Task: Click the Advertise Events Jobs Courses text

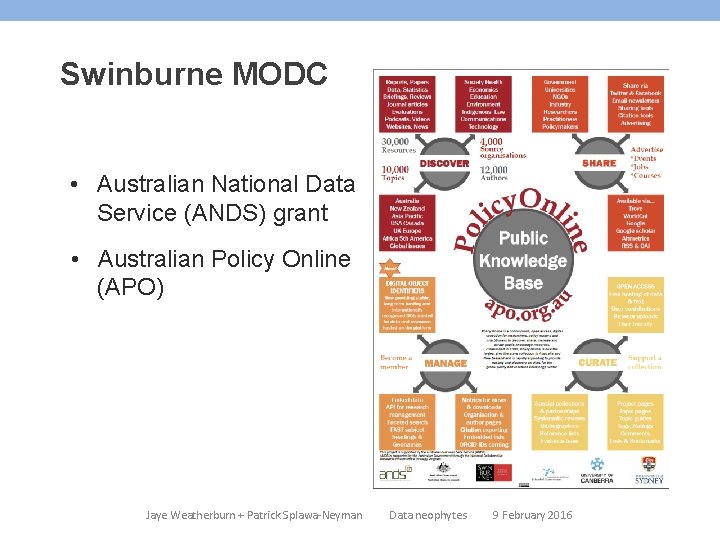Action: click(x=647, y=163)
